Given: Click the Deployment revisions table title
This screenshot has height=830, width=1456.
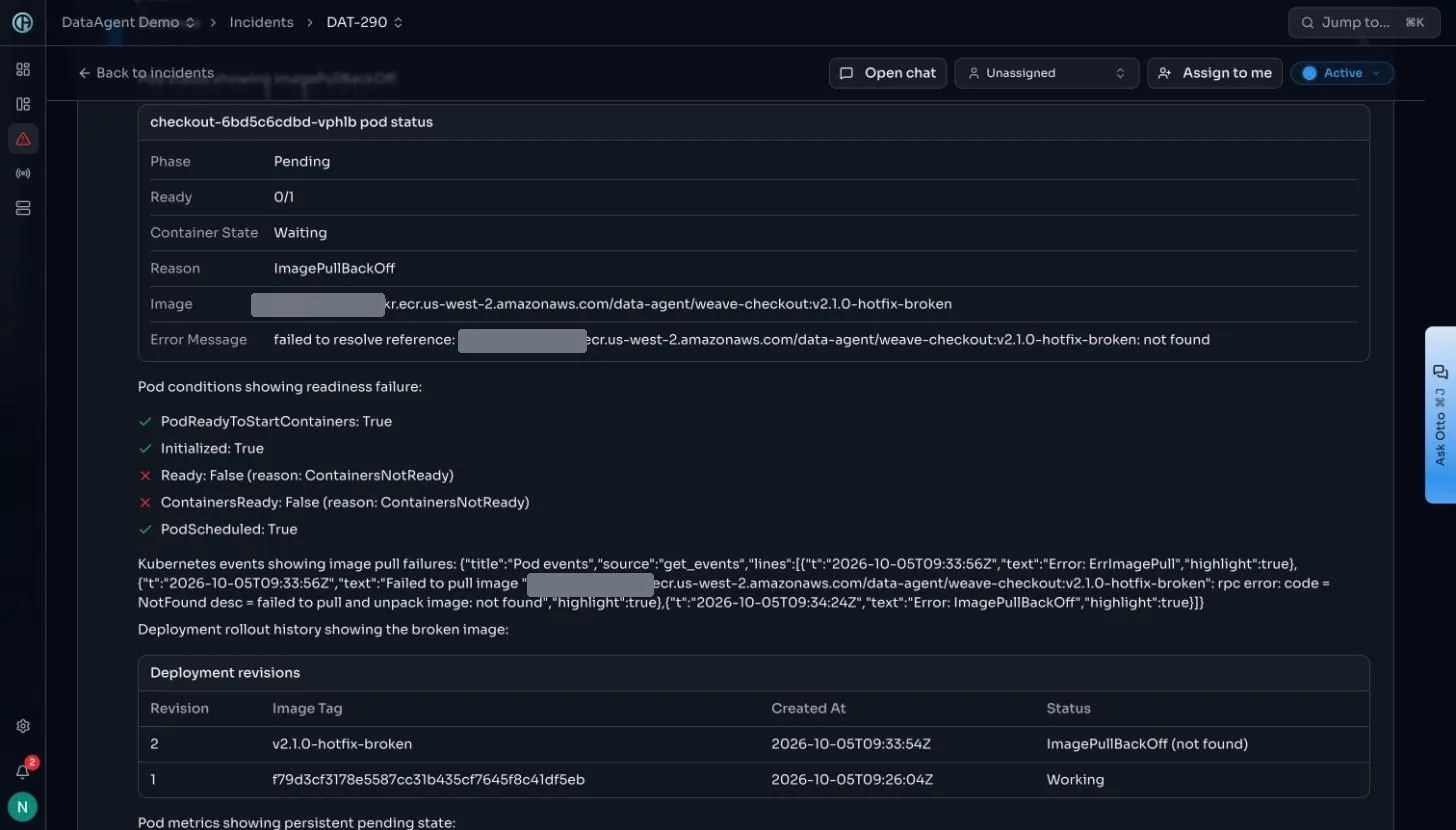Looking at the screenshot, I should pyautogui.click(x=225, y=673).
